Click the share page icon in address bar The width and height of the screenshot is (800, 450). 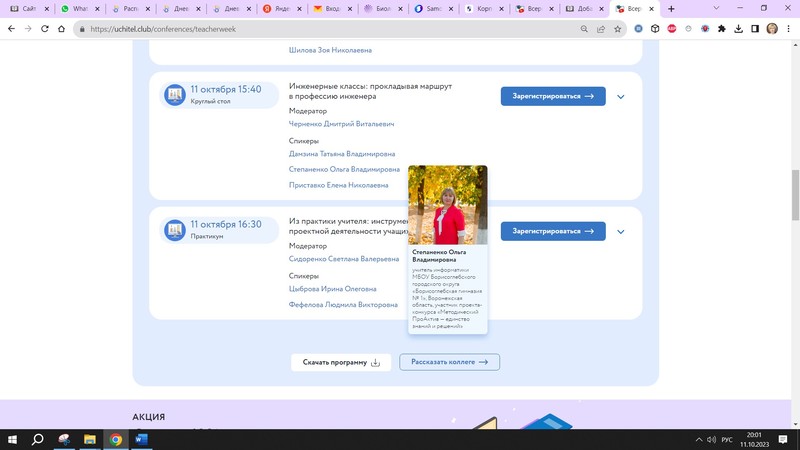[601, 29]
